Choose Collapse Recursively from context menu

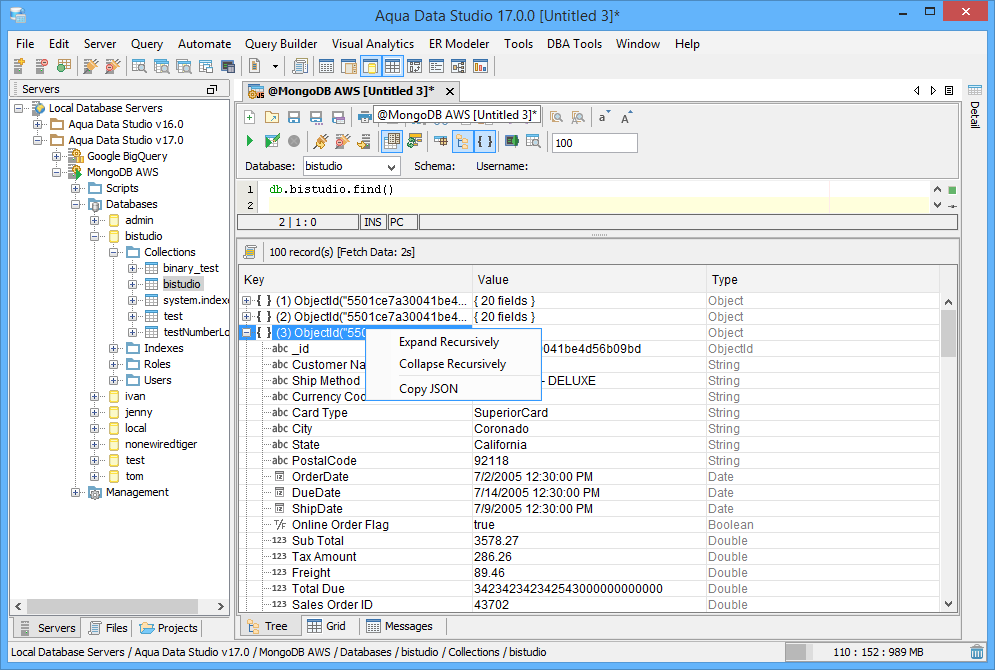coord(454,364)
